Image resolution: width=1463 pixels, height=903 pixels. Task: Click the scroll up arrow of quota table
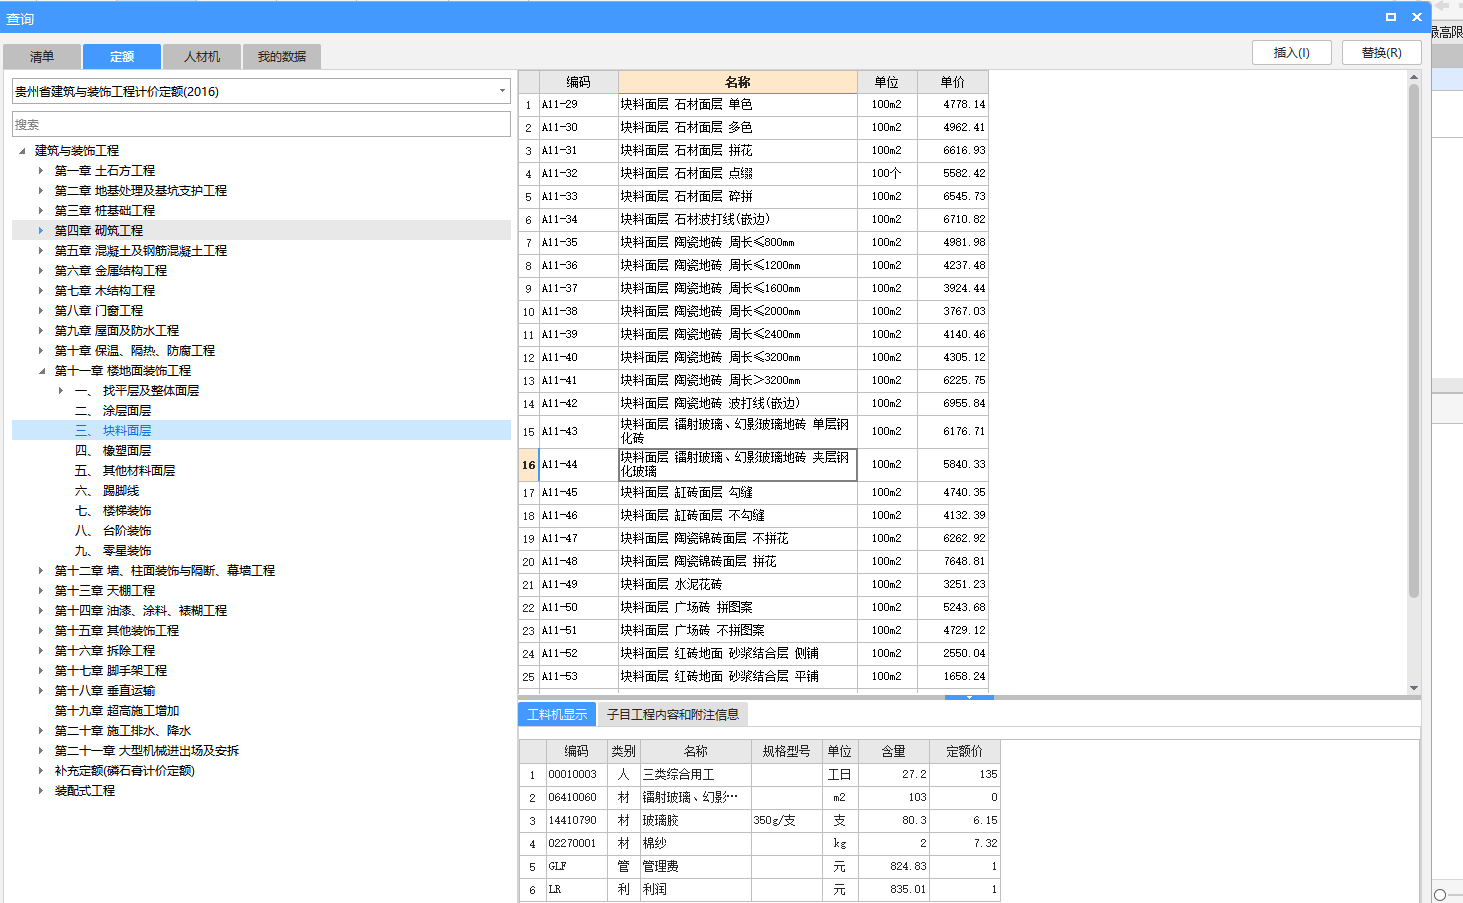(x=1413, y=76)
